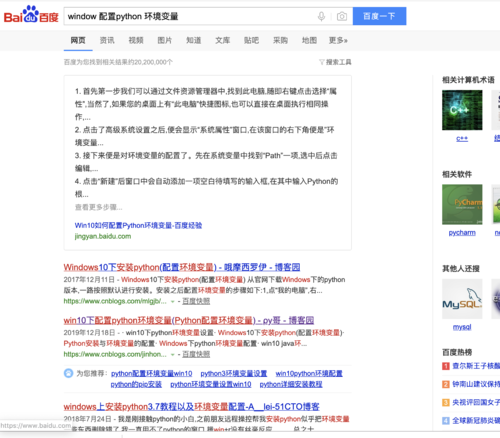Expand dropdown arrow beside cnblogs jinhon URL
Image resolution: width=500 pixels, height=438 pixels.
tap(173, 354)
